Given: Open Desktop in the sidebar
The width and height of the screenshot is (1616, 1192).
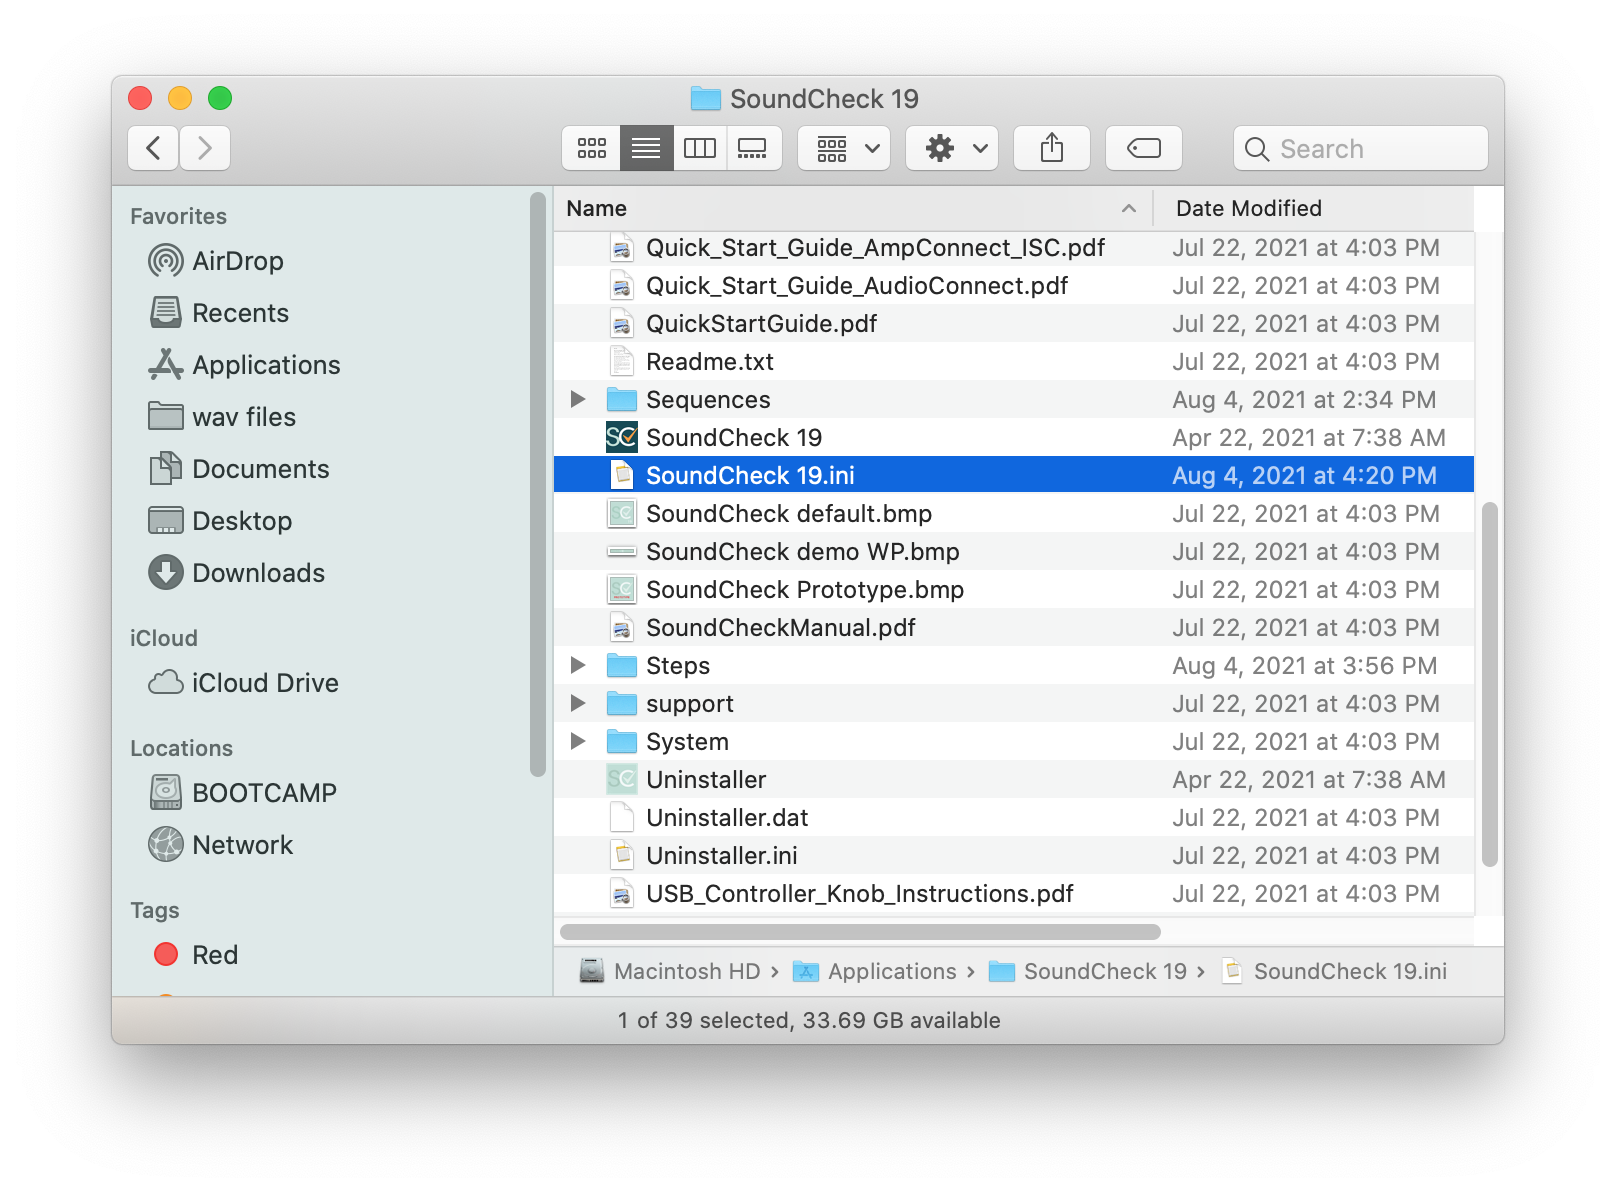Looking at the screenshot, I should [220, 521].
